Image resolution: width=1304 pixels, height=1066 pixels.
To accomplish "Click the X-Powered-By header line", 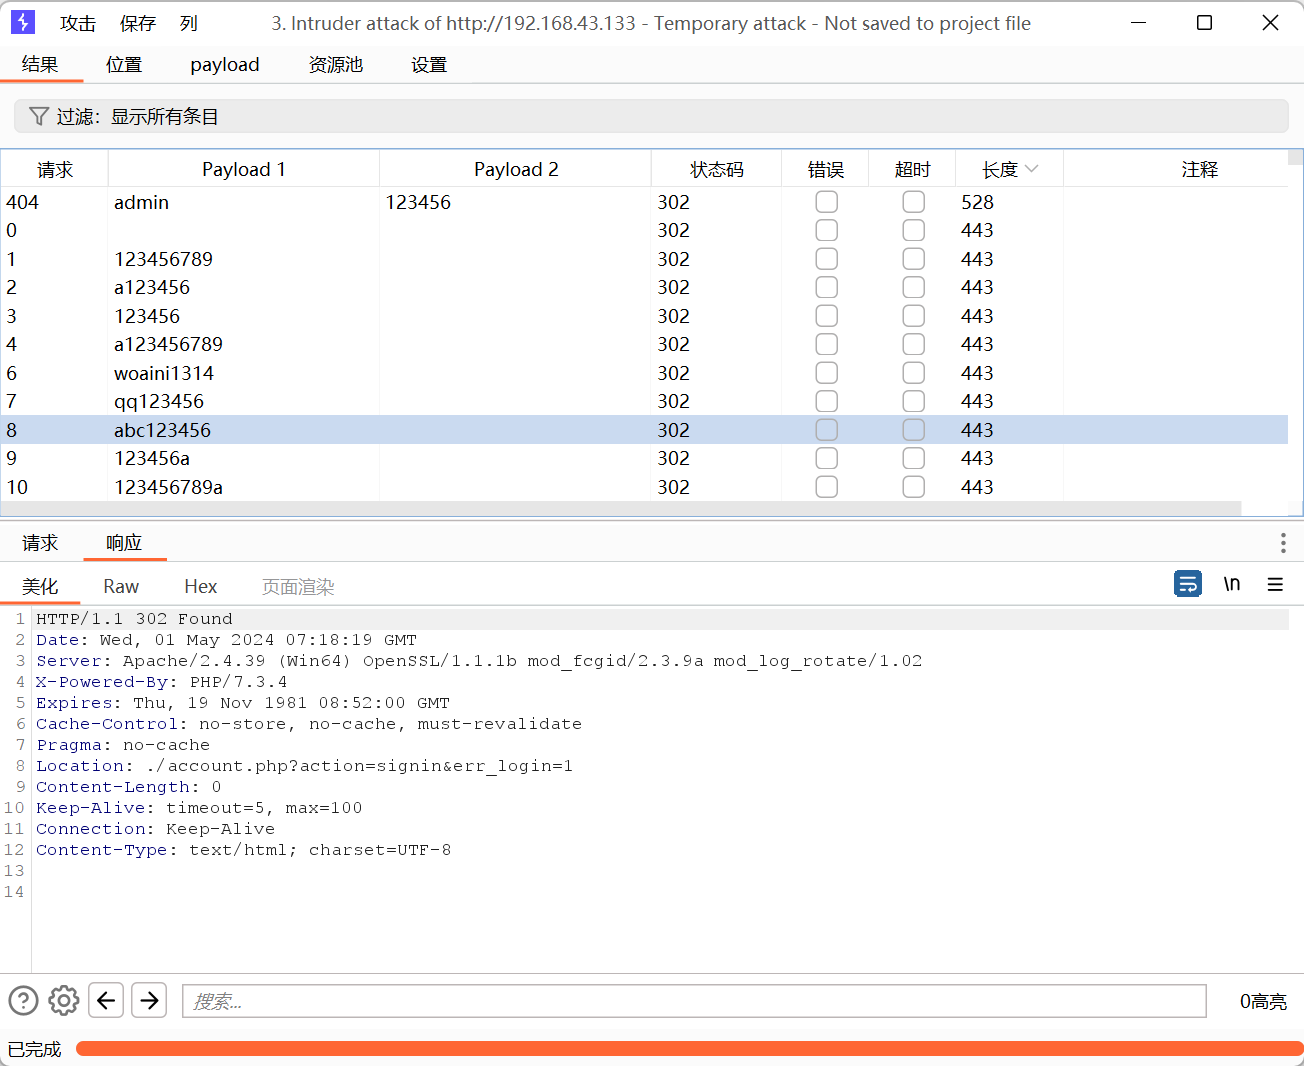I will coord(161,682).
